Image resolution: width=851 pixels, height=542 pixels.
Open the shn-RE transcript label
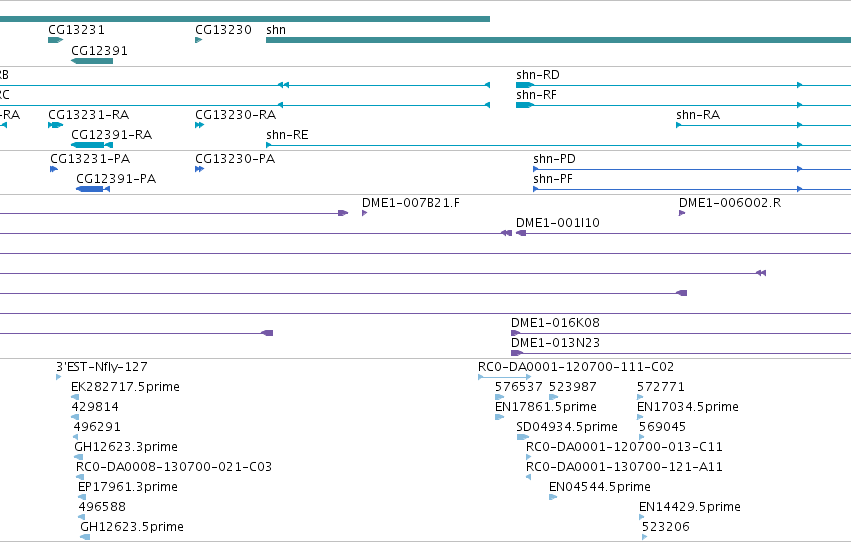pos(287,135)
